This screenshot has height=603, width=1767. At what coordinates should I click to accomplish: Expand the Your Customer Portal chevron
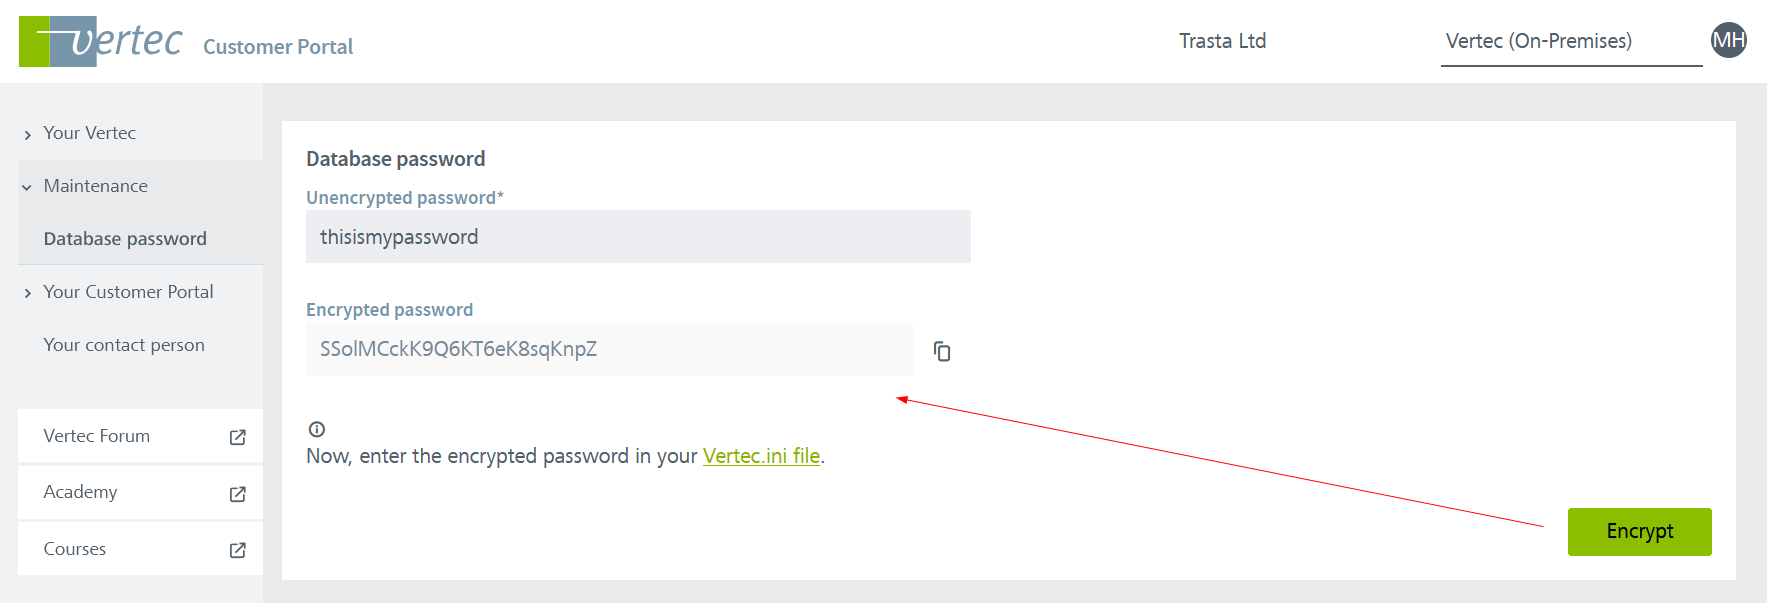tap(28, 293)
